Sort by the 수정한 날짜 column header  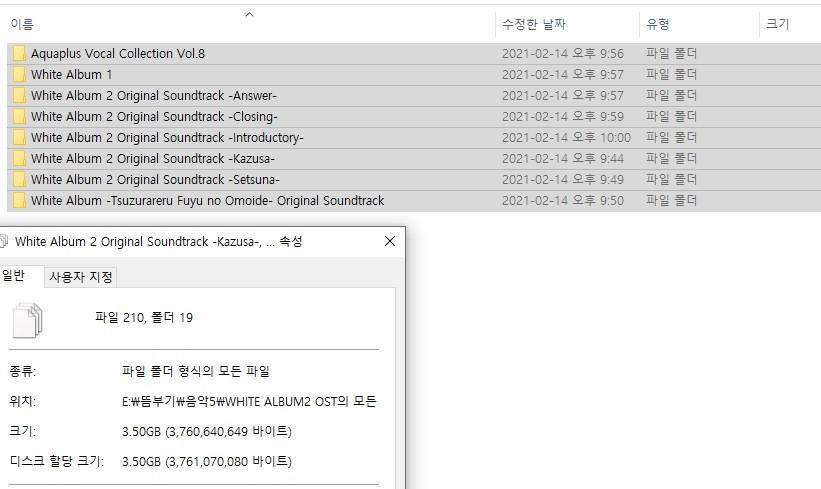click(x=534, y=24)
